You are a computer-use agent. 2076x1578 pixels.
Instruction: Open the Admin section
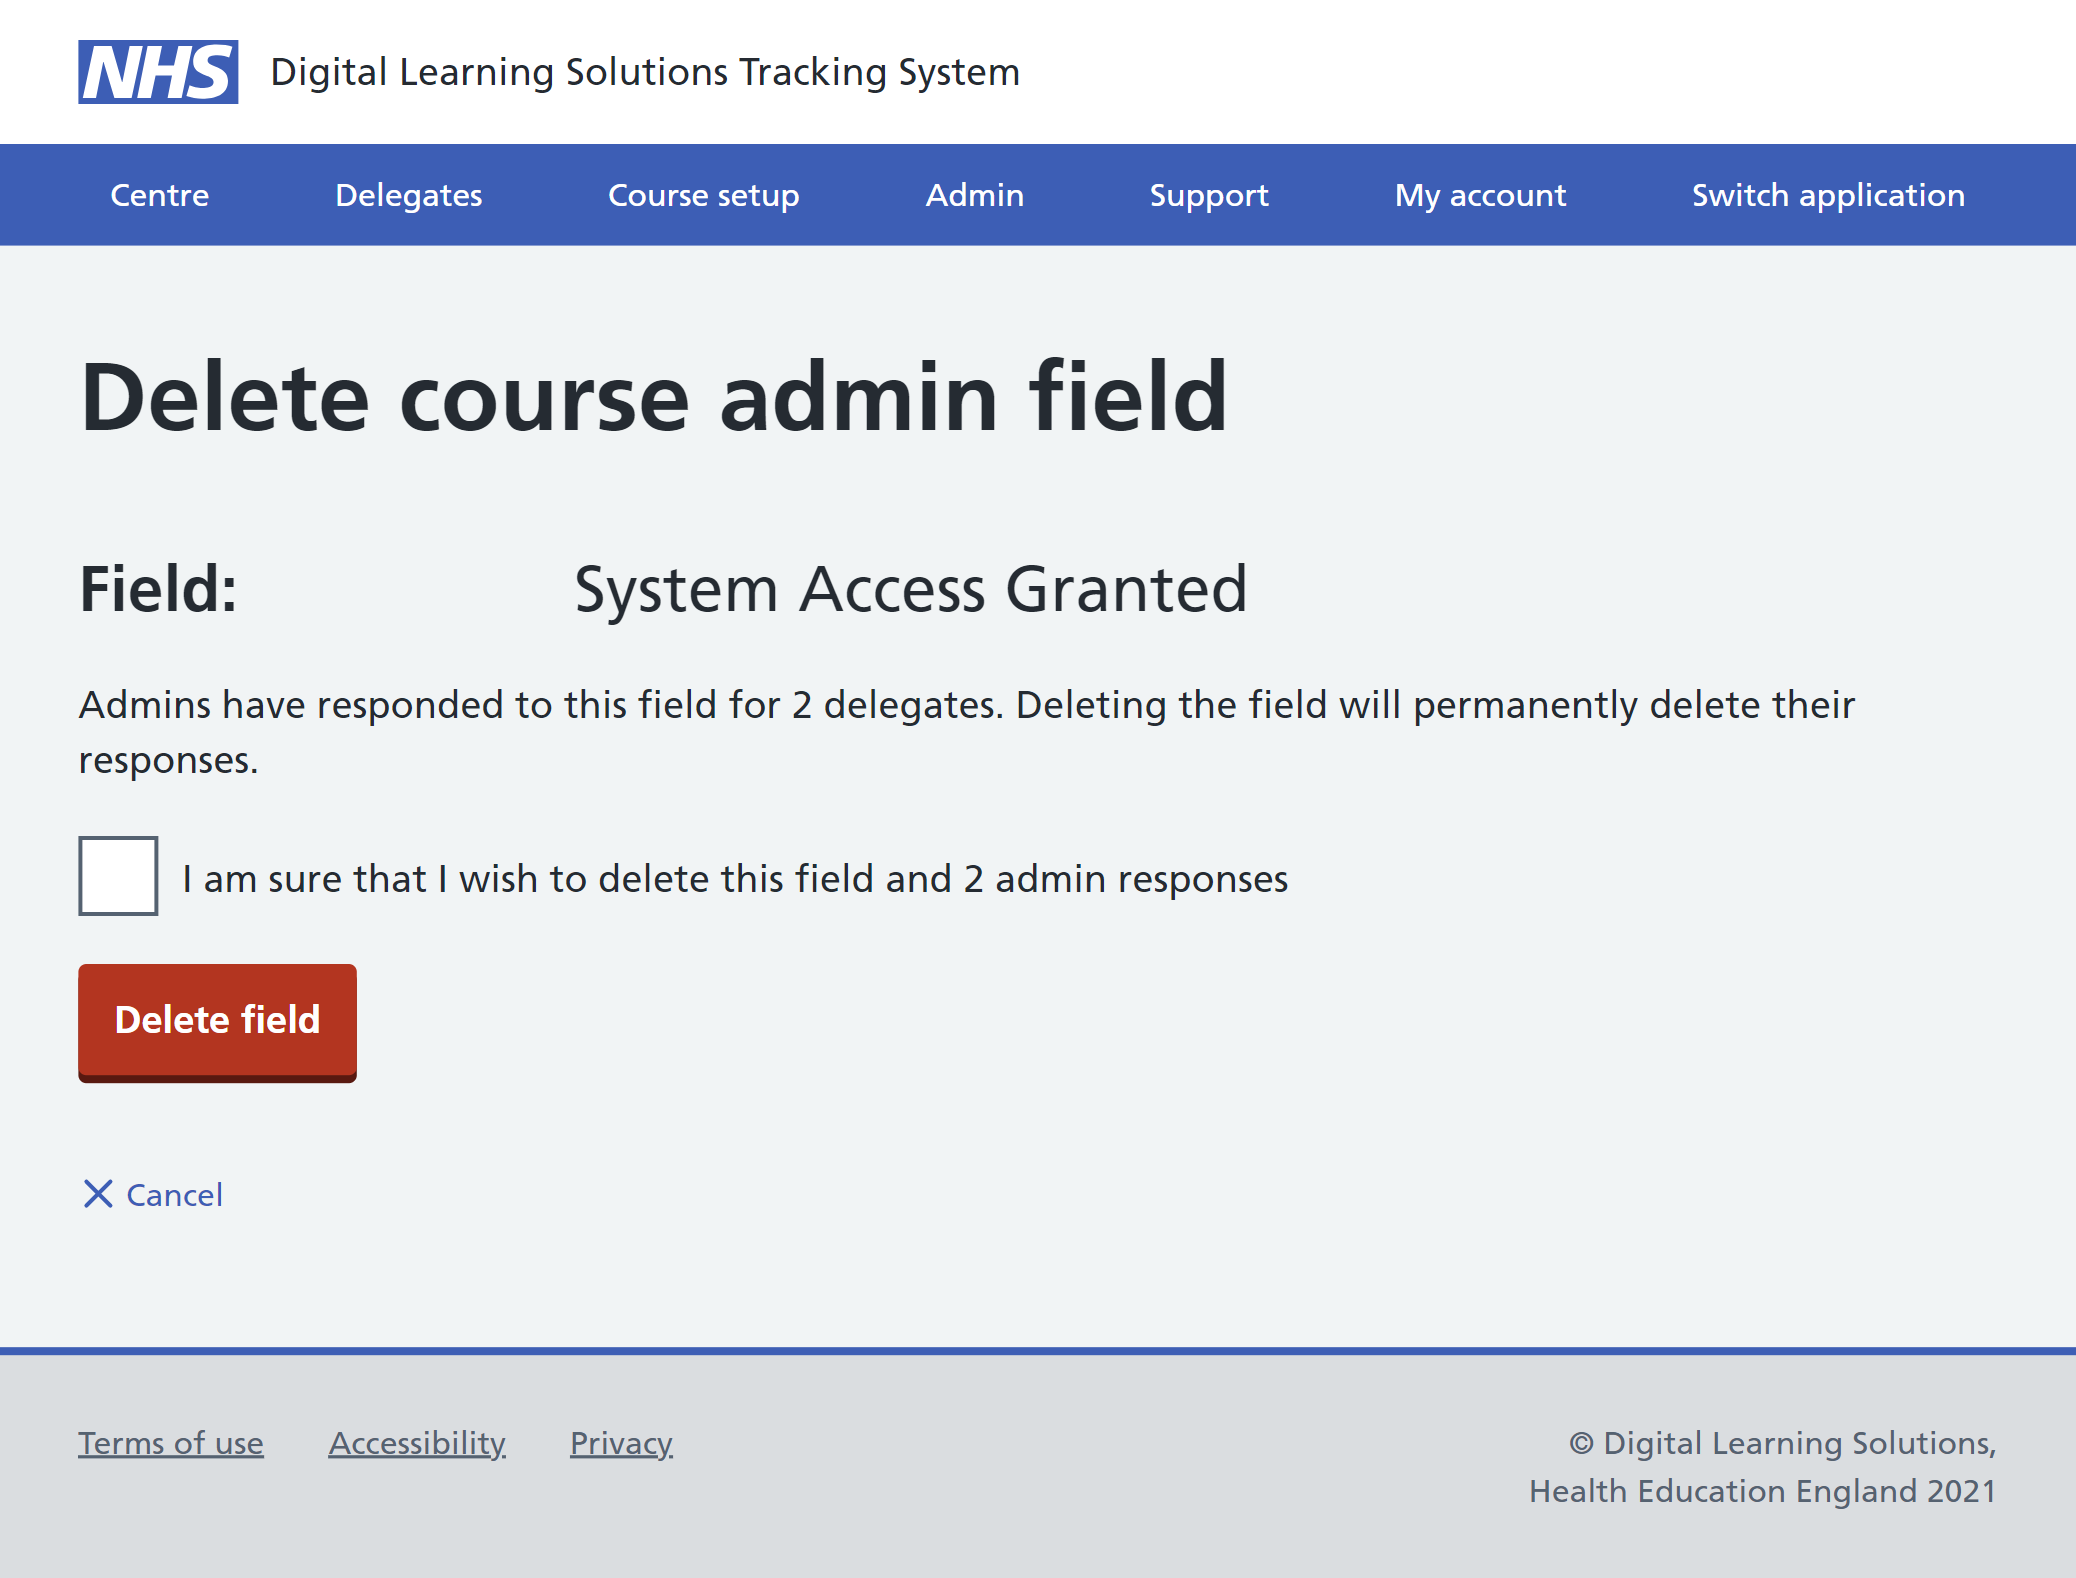[974, 195]
